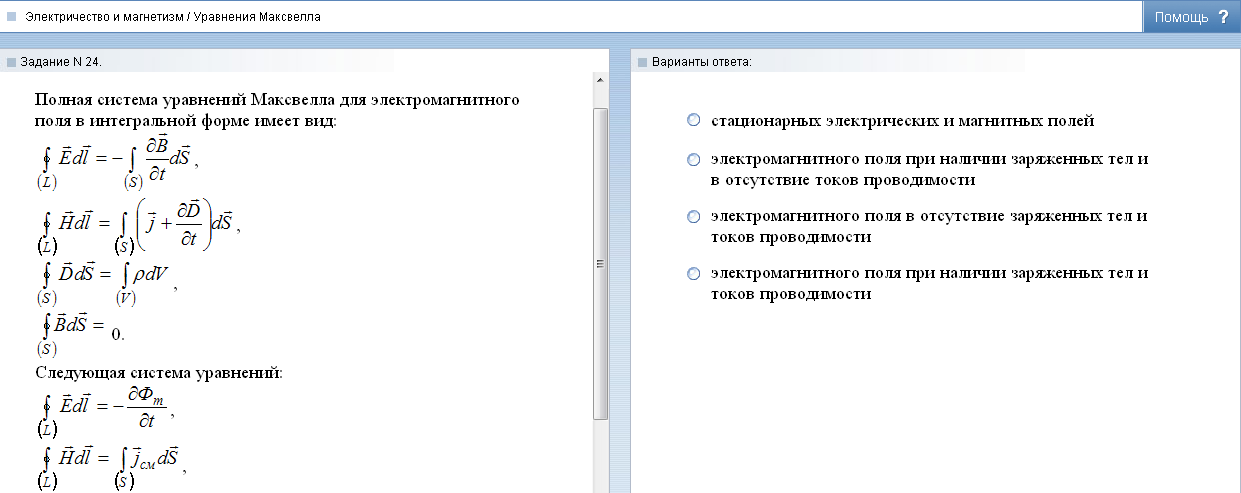Click the text 'стационарных электрических и магнитных полей'

[902, 121]
